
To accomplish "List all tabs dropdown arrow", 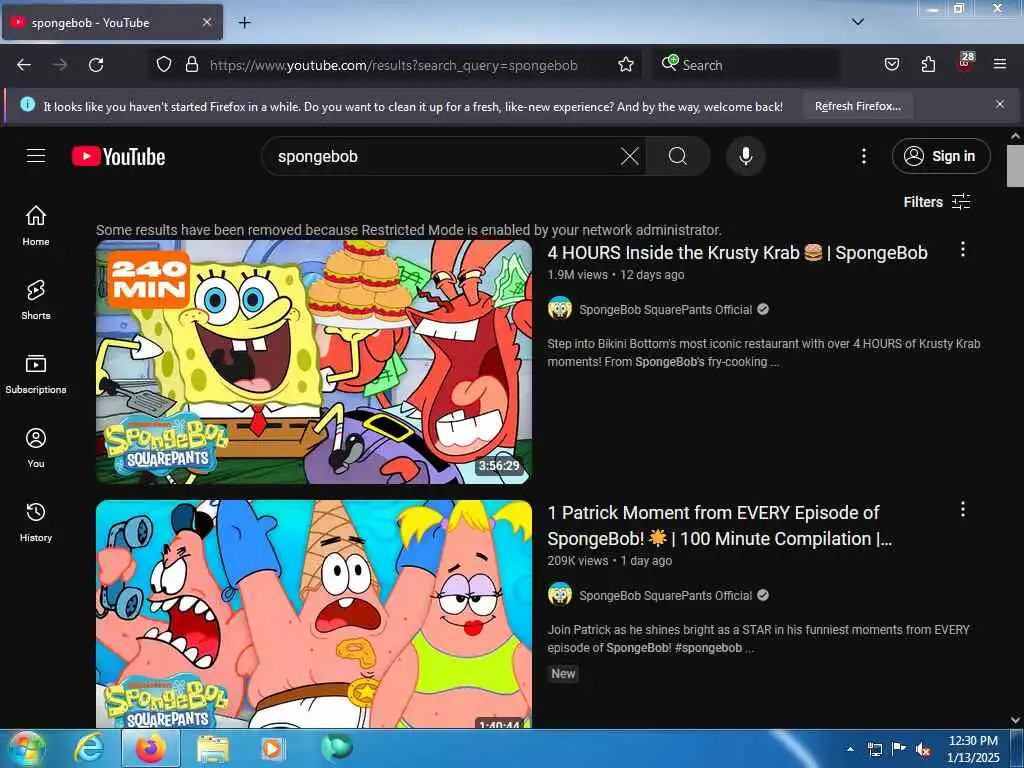I will (x=858, y=22).
